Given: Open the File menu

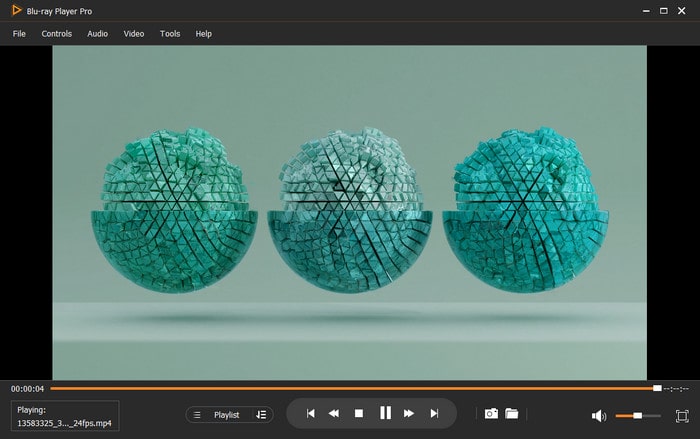Looking at the screenshot, I should click(x=19, y=34).
